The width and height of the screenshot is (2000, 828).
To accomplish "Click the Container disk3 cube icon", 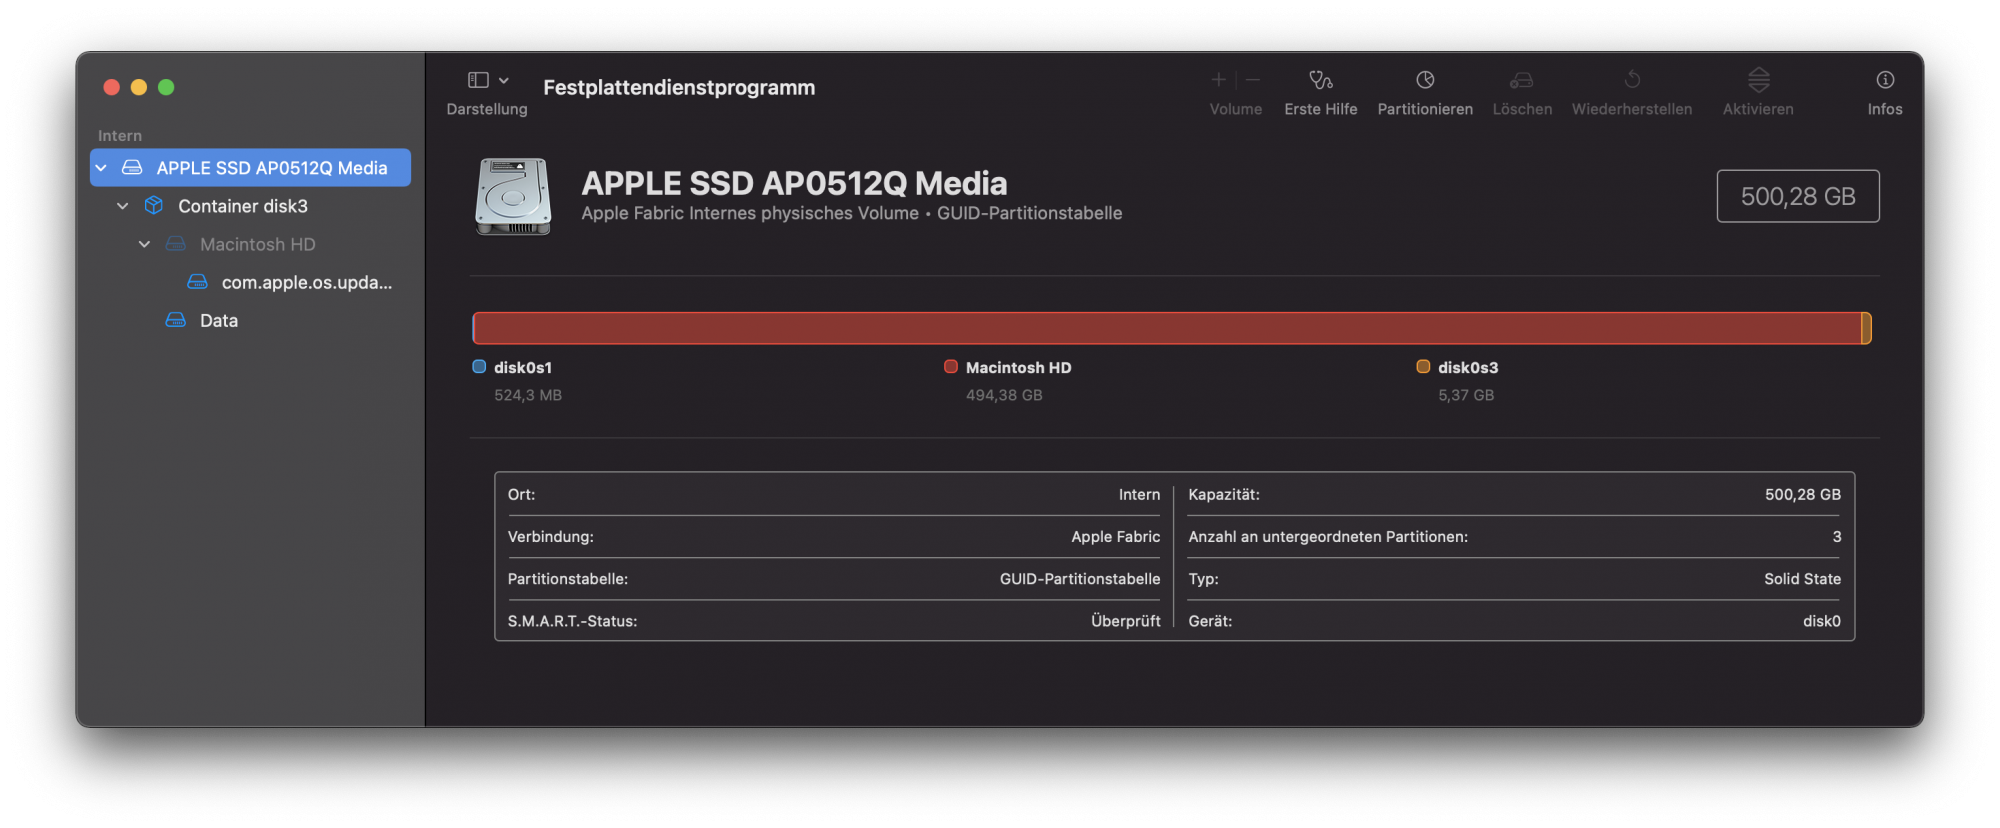I will tap(154, 206).
